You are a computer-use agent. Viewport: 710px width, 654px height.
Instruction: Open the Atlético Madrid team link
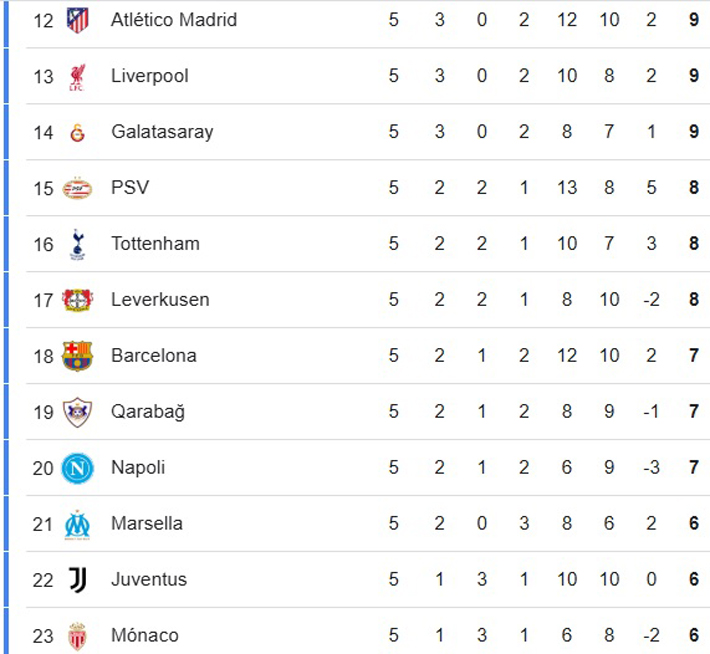(174, 20)
